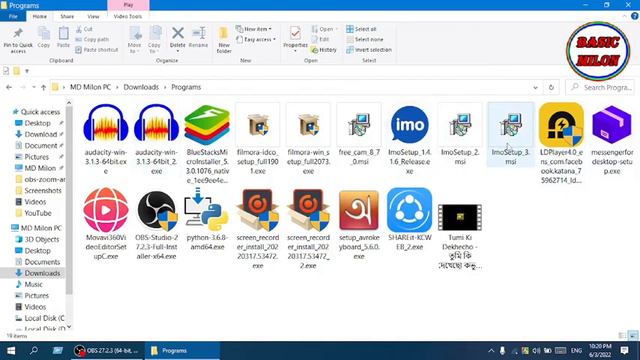Open the New item dropdown
This screenshot has height=360, width=640.
coord(254,29)
